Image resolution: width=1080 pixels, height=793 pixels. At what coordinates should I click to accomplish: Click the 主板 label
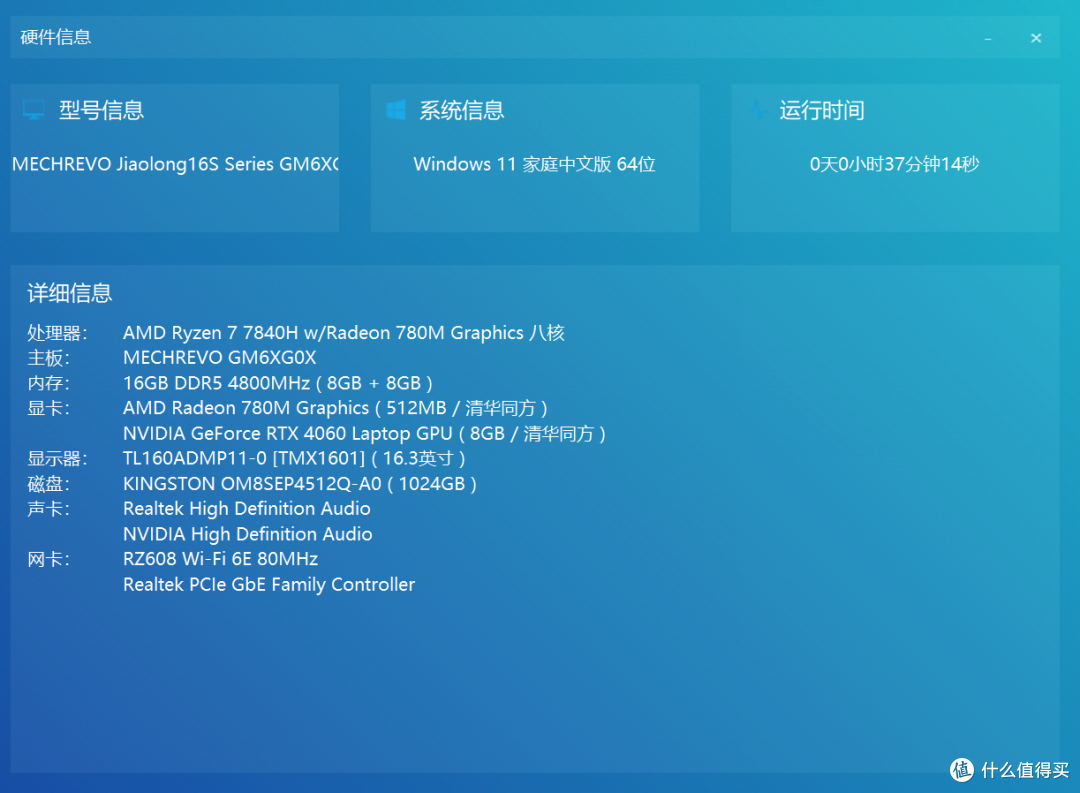coord(48,358)
